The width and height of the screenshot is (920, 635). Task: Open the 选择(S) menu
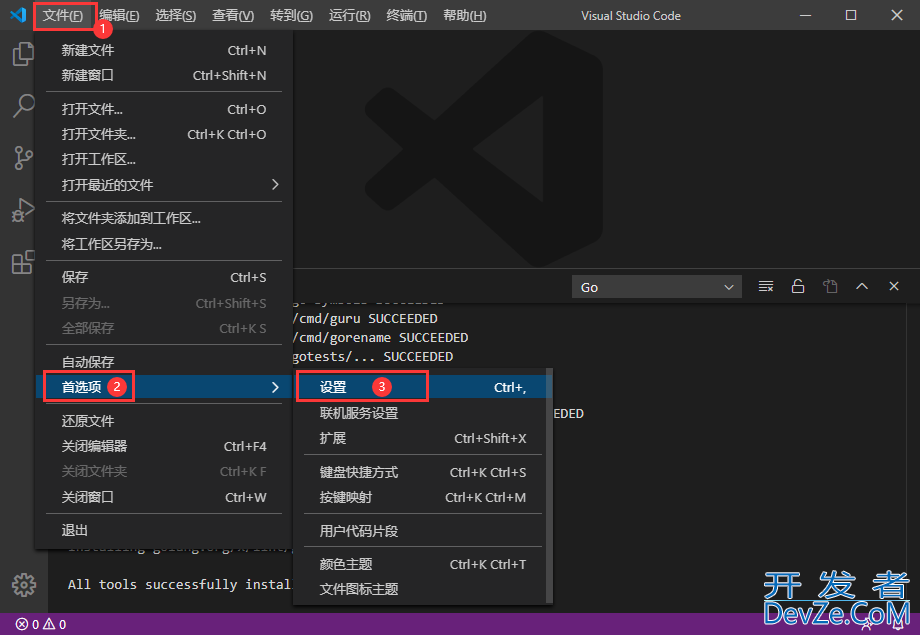175,15
